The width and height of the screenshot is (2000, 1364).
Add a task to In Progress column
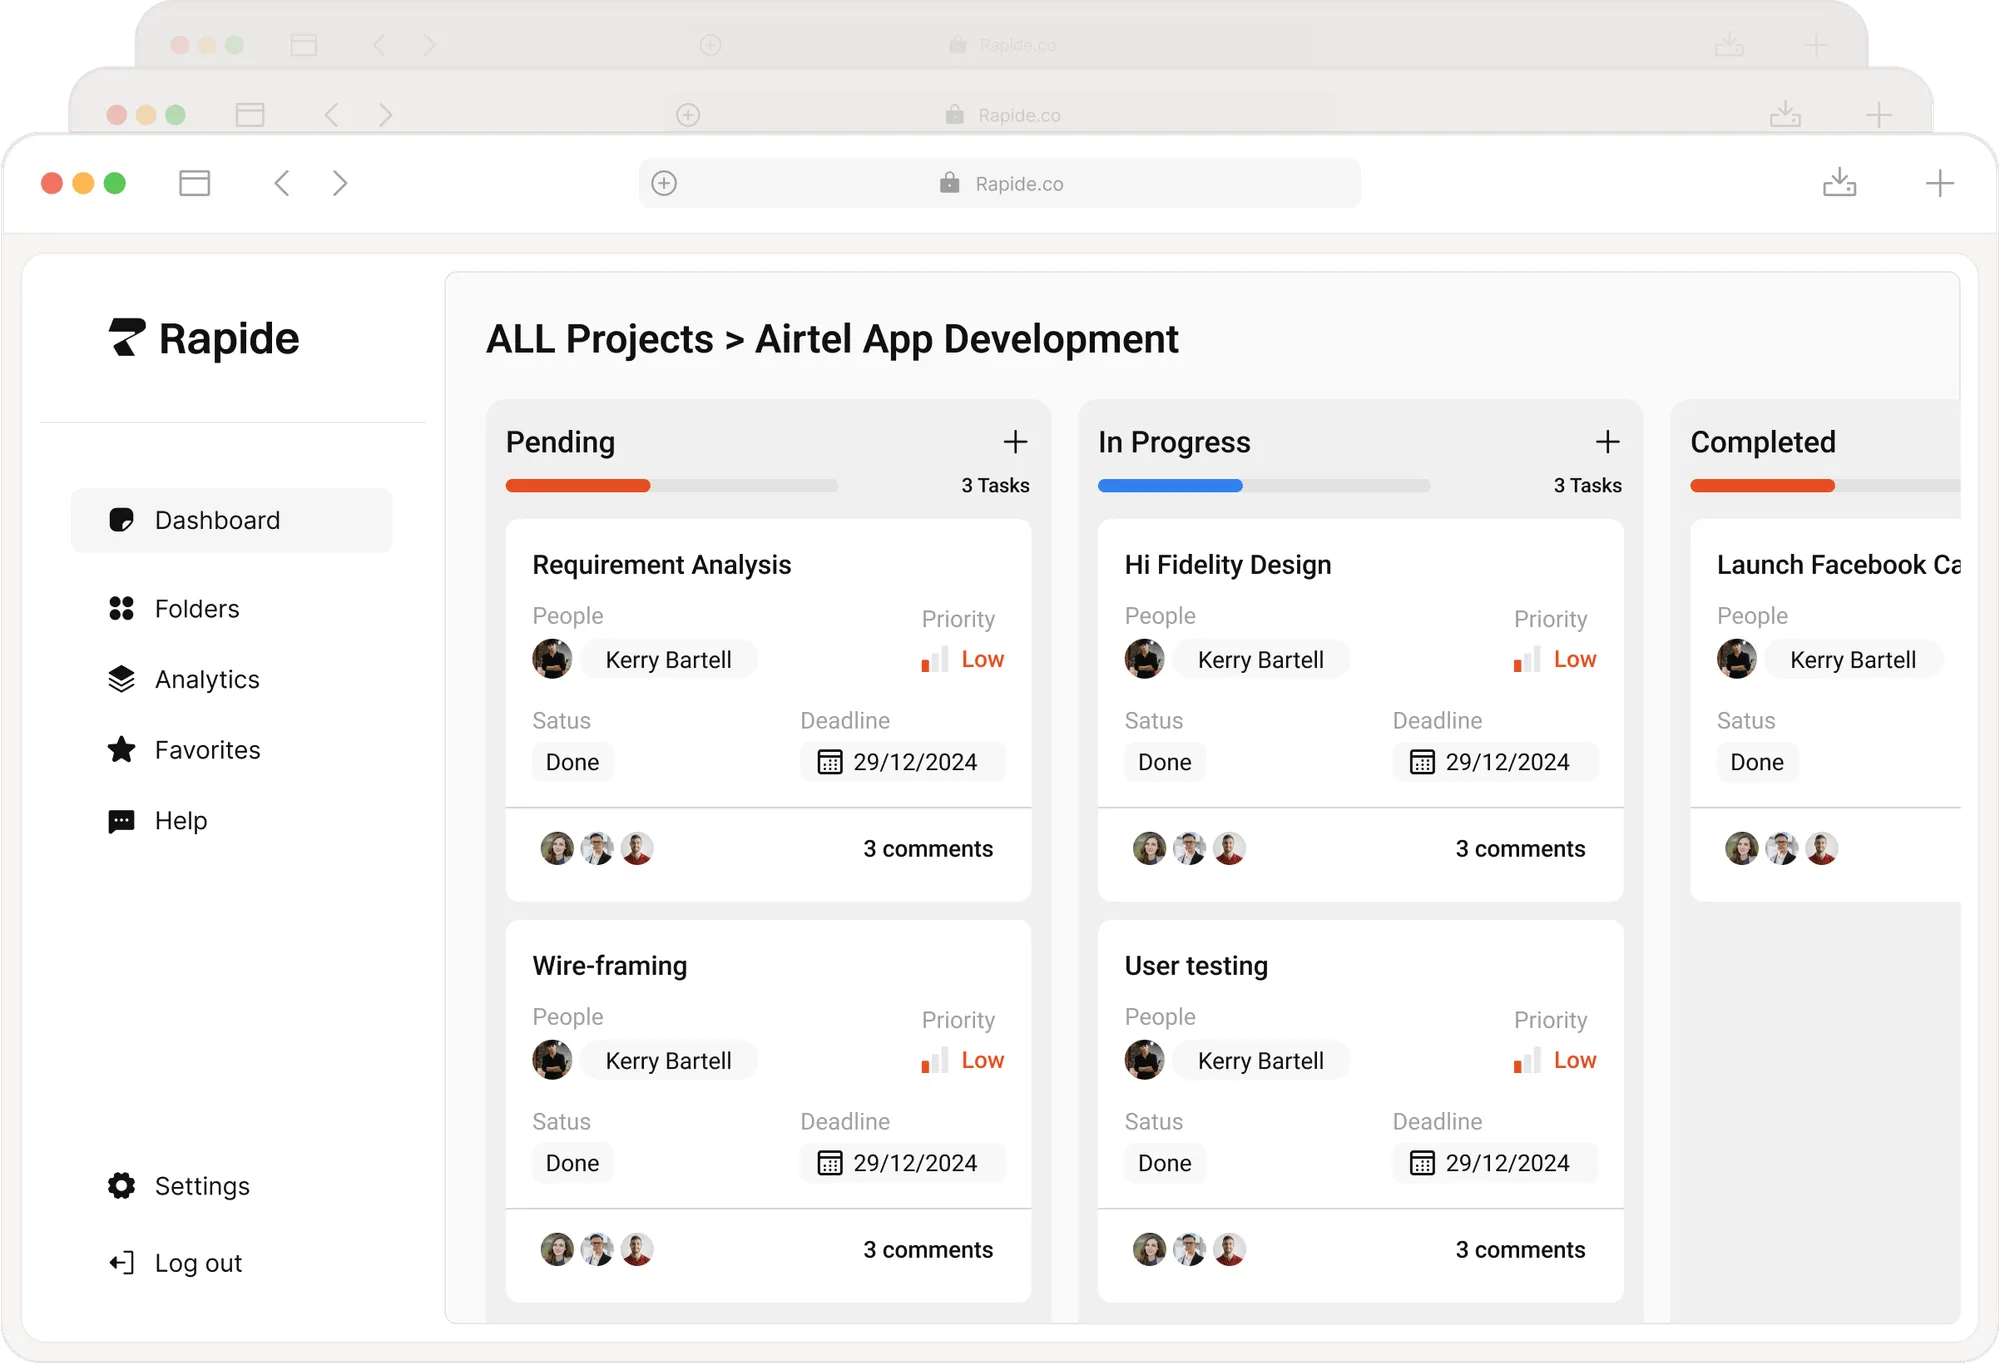coord(1608,441)
